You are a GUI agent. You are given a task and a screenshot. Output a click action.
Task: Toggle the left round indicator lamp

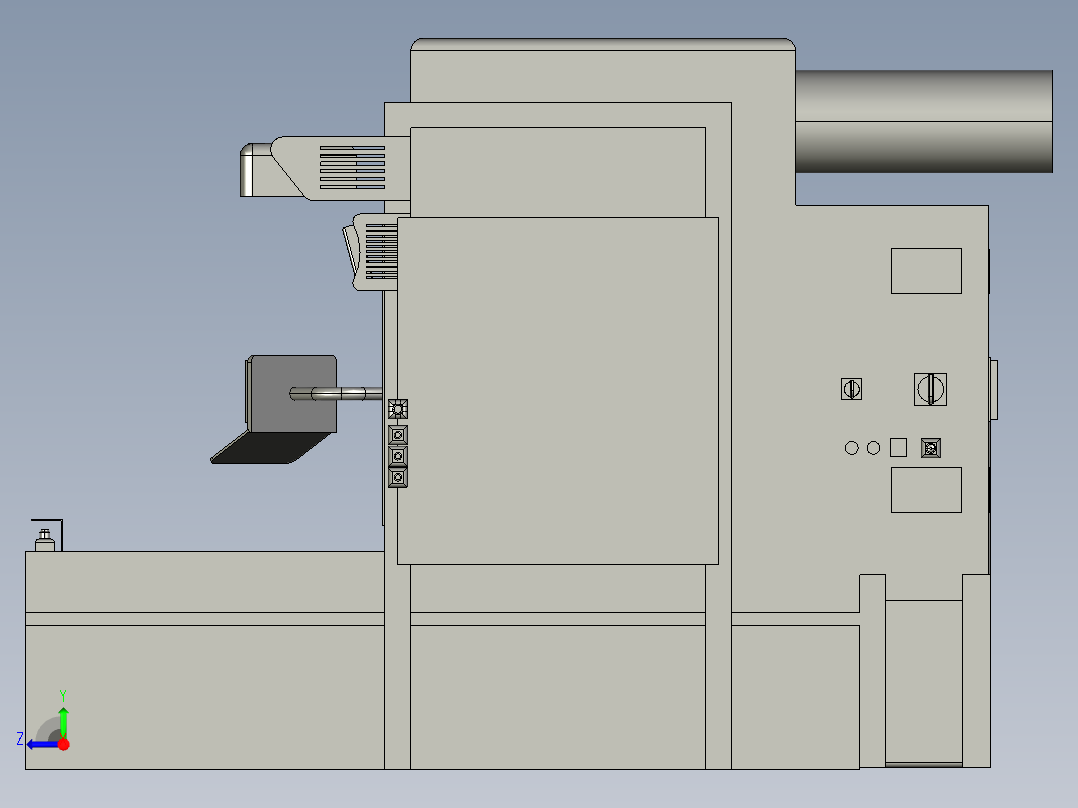(851, 448)
